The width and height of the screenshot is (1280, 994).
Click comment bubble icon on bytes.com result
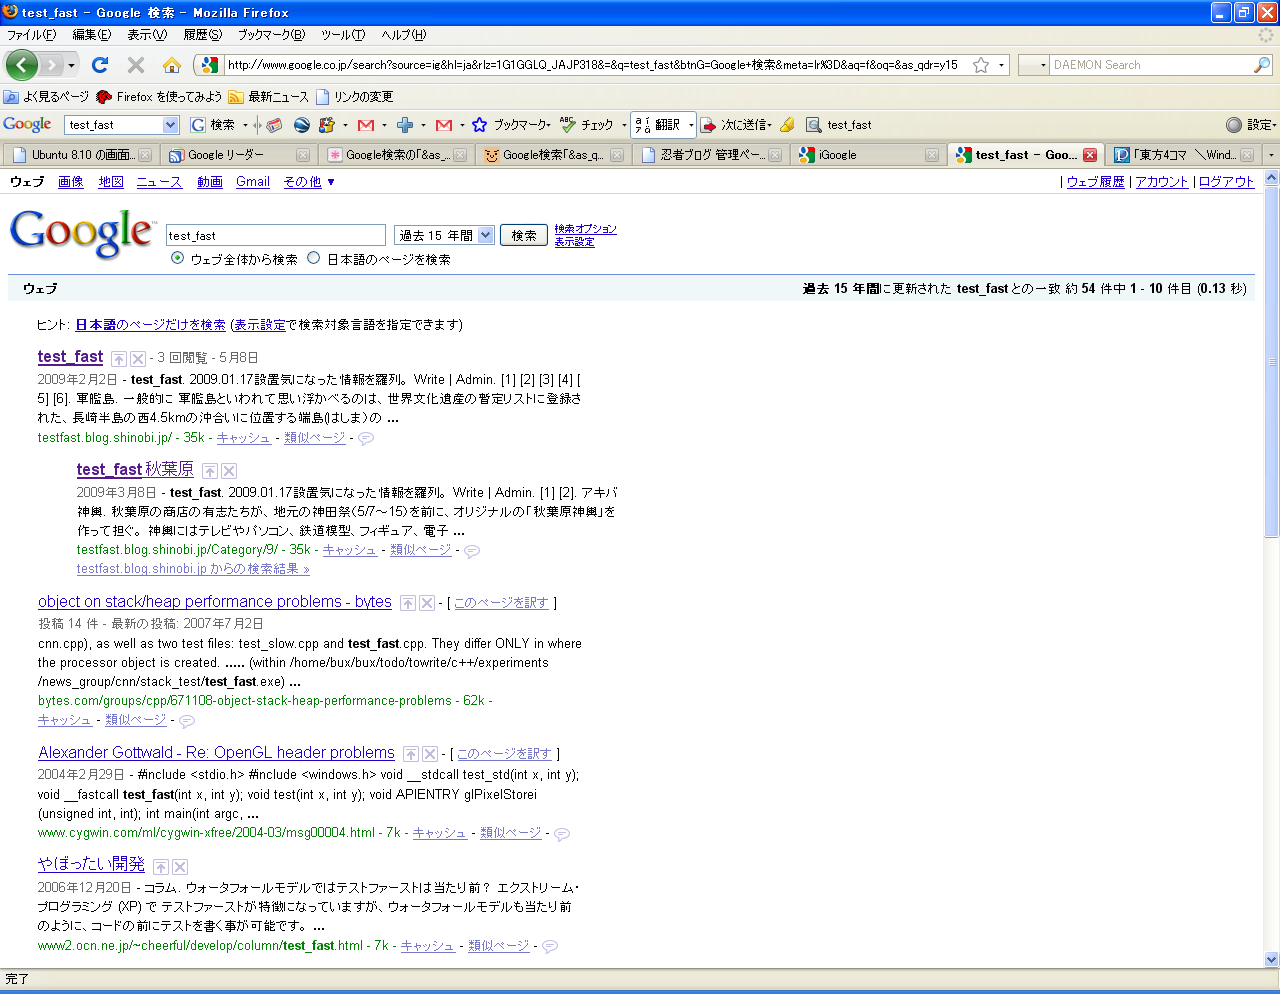pyautogui.click(x=186, y=720)
